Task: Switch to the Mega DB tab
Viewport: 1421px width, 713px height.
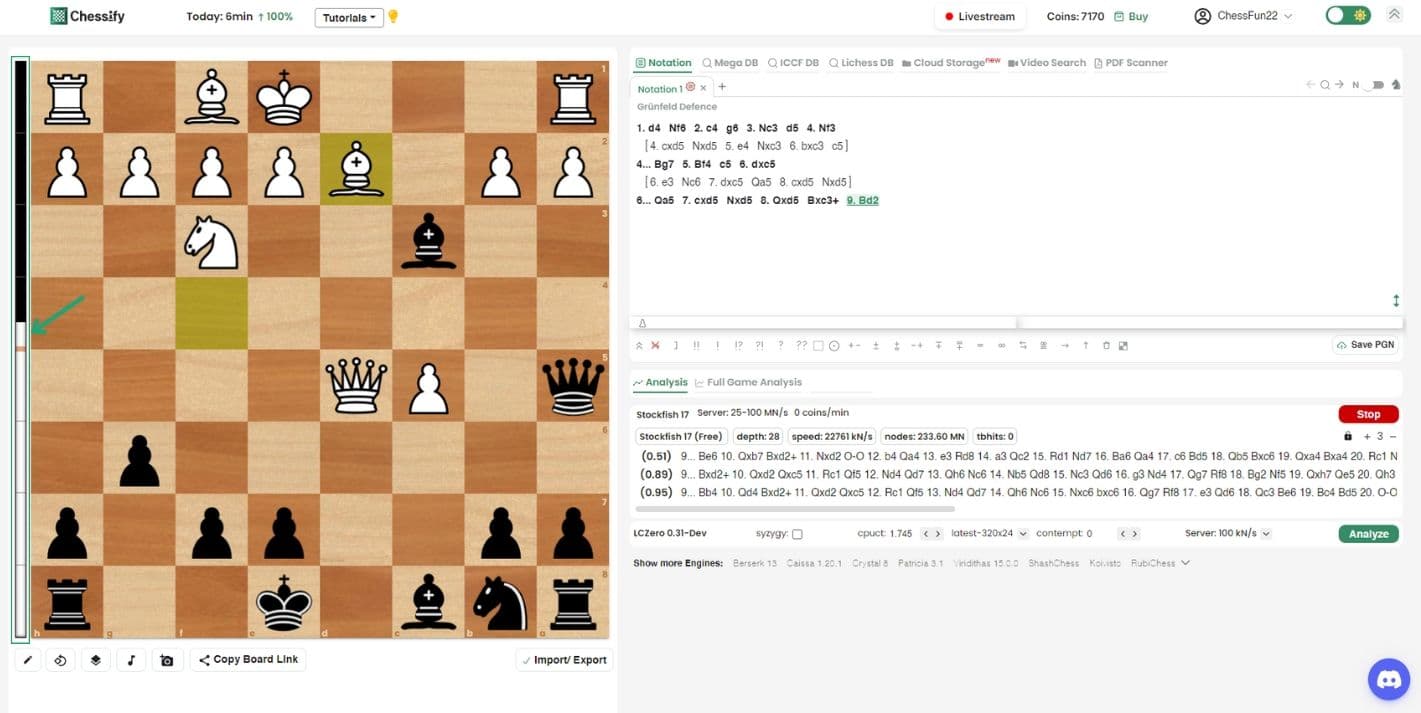Action: [729, 63]
